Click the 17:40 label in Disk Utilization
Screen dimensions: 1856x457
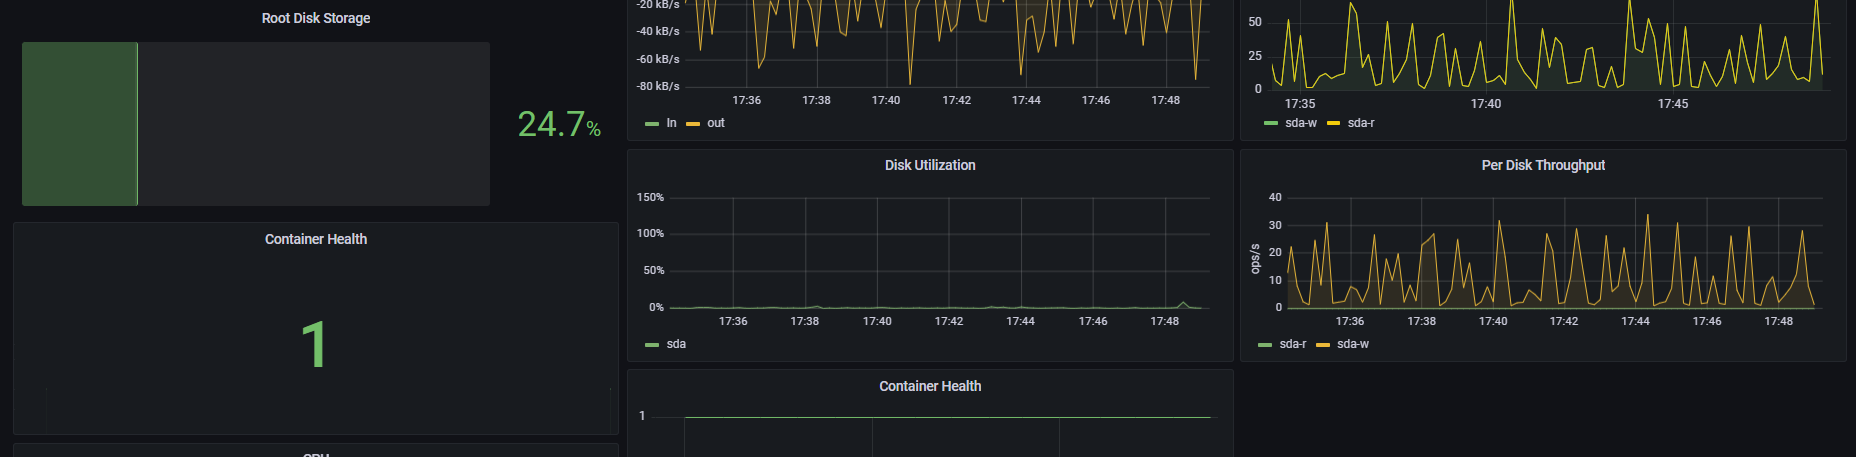(877, 321)
